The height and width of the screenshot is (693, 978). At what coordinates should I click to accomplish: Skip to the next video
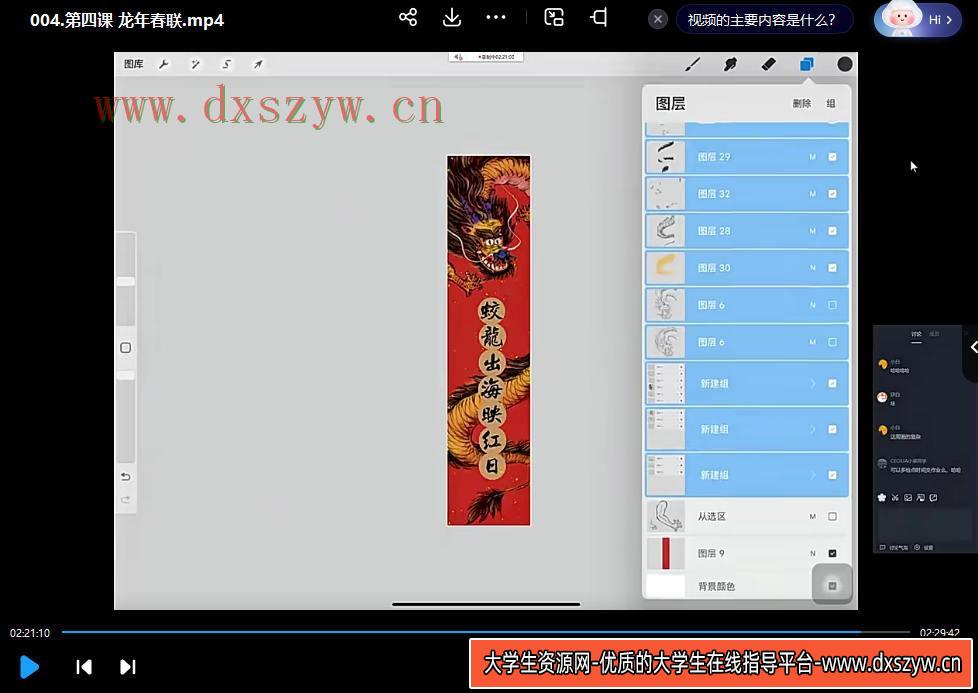(x=127, y=667)
